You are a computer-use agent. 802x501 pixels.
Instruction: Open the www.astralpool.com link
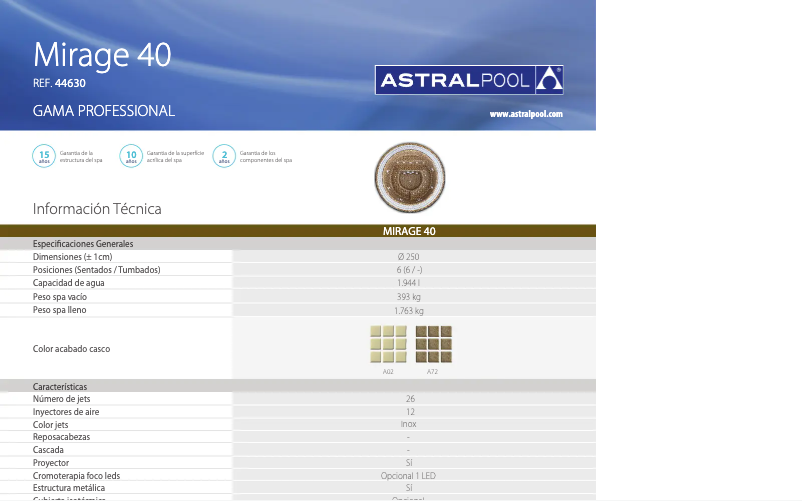point(526,115)
